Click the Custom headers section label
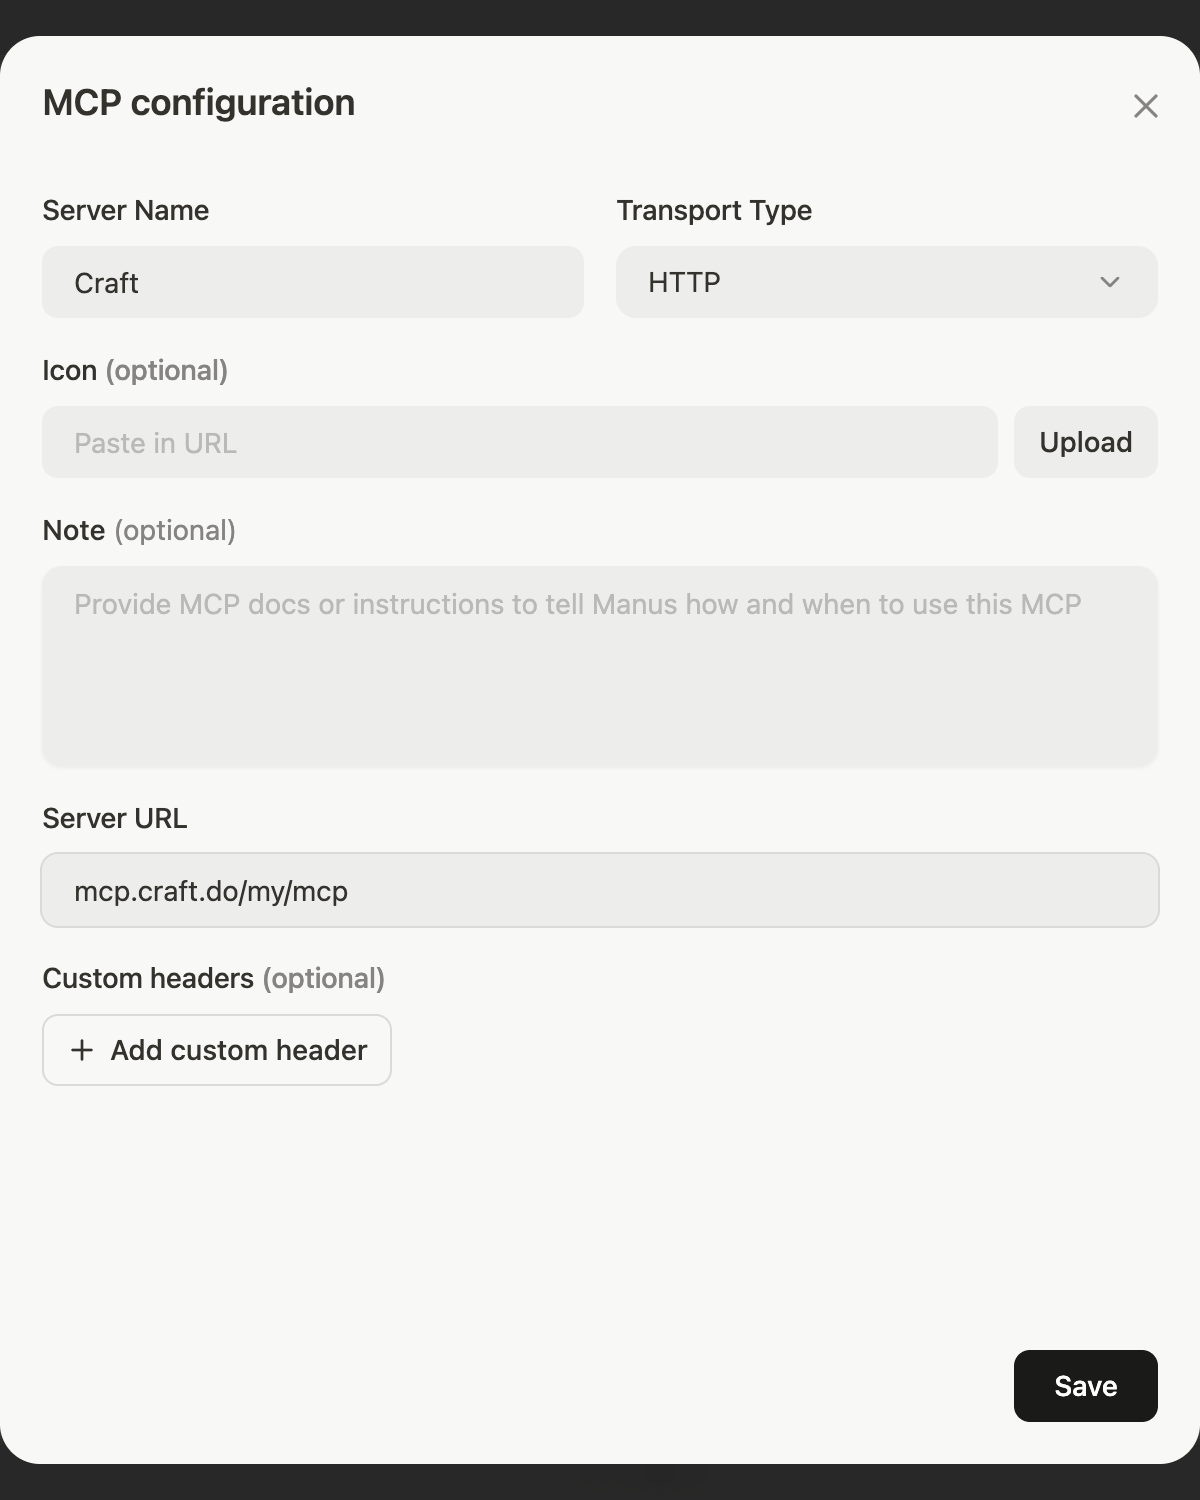Screen dimensions: 1200x1500 coord(213,978)
